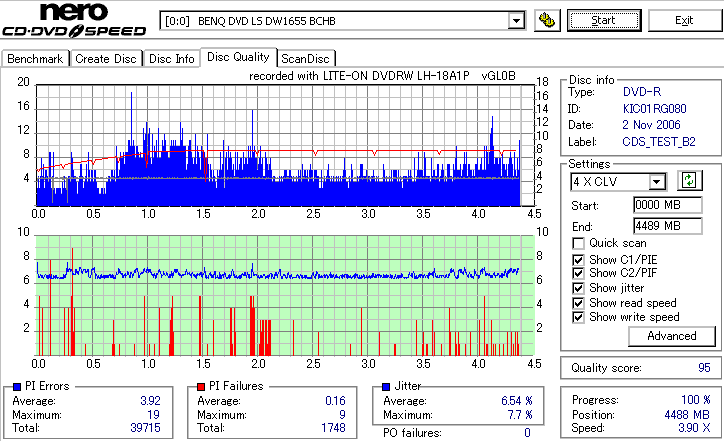Click the Jitter maximum 7.7 %
The width and height of the screenshot is (724, 441).
[x=520, y=415]
